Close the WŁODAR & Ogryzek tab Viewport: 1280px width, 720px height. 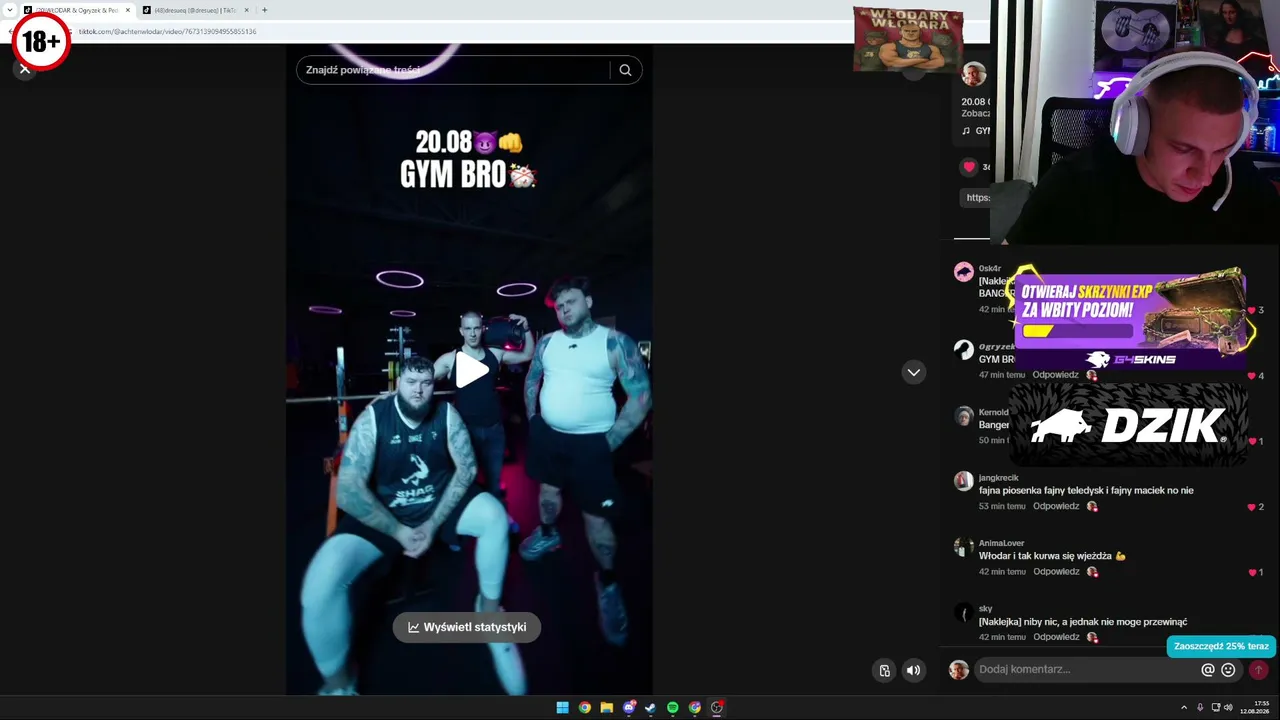pyautogui.click(x=127, y=10)
